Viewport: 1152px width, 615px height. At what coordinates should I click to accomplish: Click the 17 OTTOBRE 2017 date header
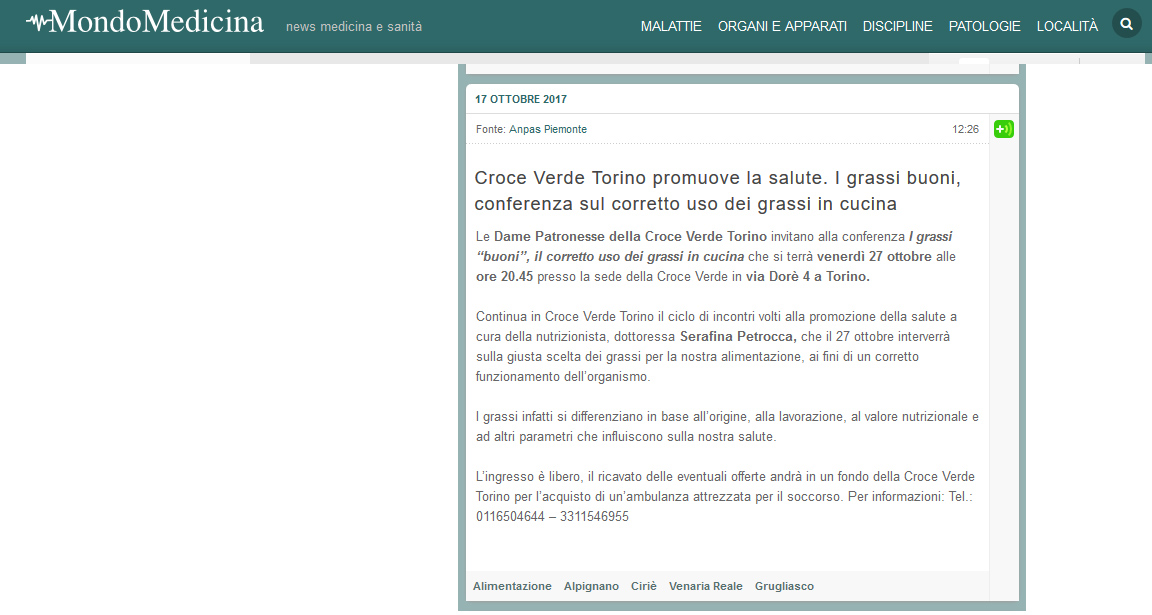[521, 100]
